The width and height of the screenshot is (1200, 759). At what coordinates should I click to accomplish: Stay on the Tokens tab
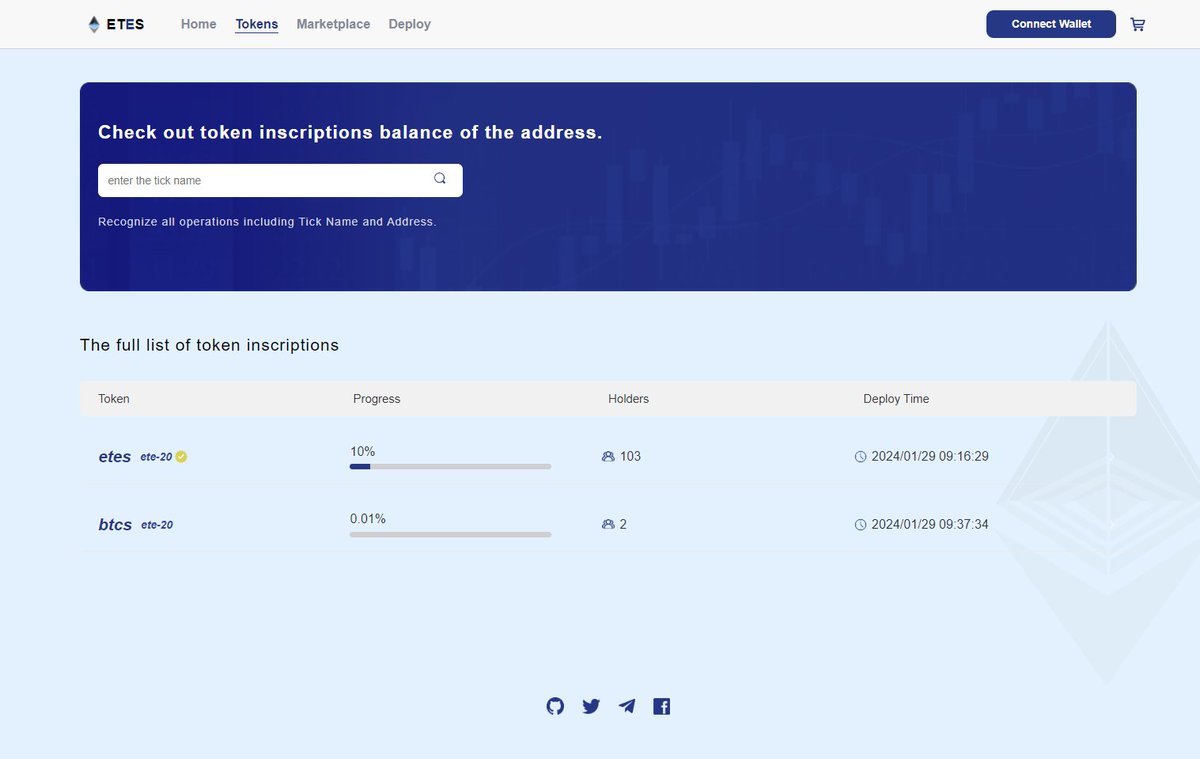(x=256, y=24)
